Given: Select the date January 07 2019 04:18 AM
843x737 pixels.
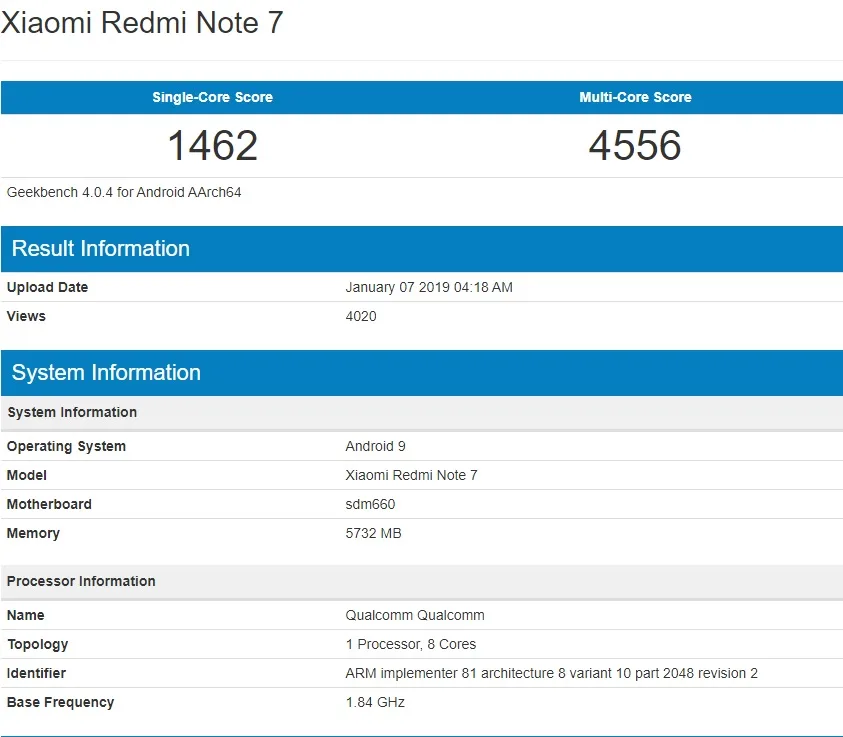Looking at the screenshot, I should 429,287.
